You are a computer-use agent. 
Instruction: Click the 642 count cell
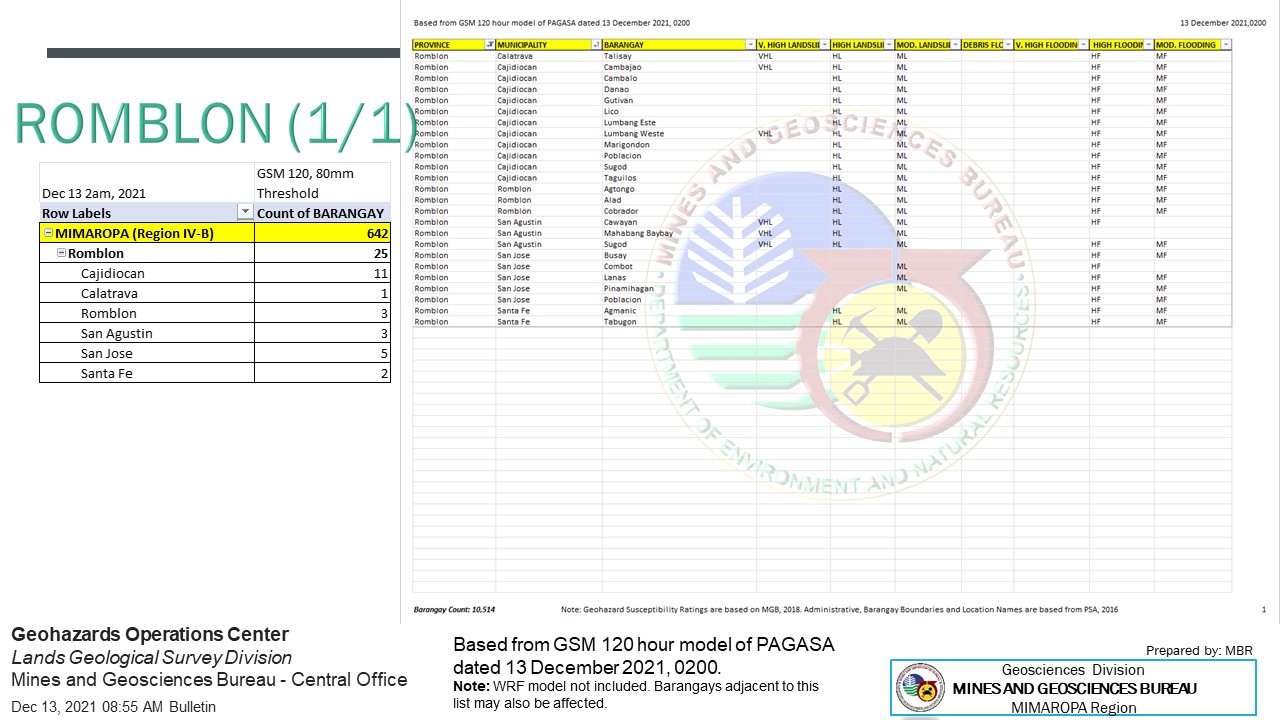322,233
